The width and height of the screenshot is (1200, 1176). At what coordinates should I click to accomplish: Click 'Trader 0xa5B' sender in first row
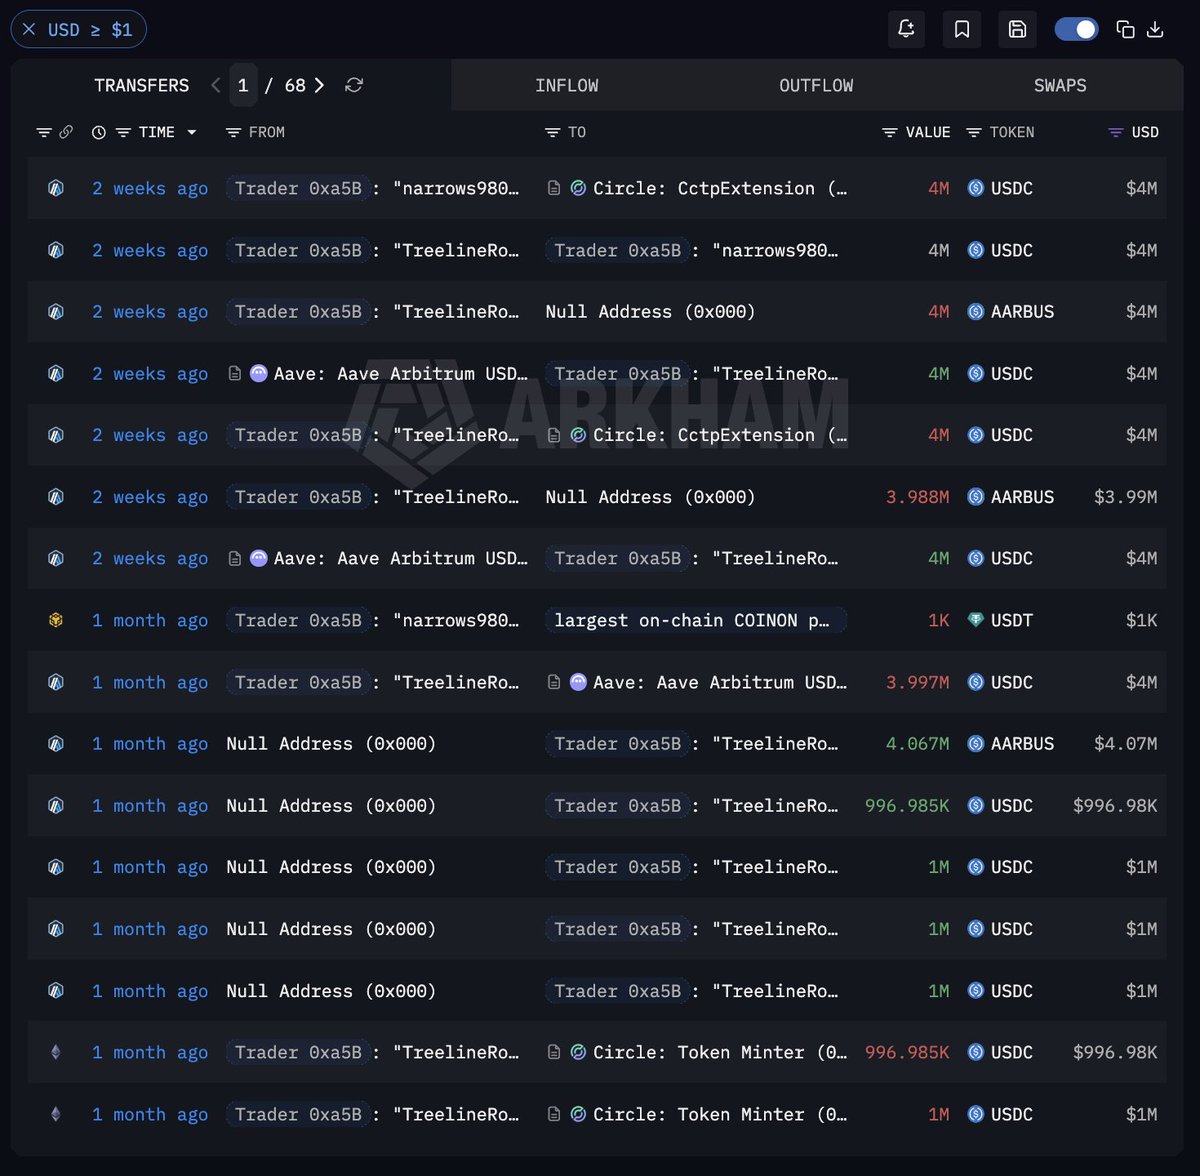[x=298, y=188]
